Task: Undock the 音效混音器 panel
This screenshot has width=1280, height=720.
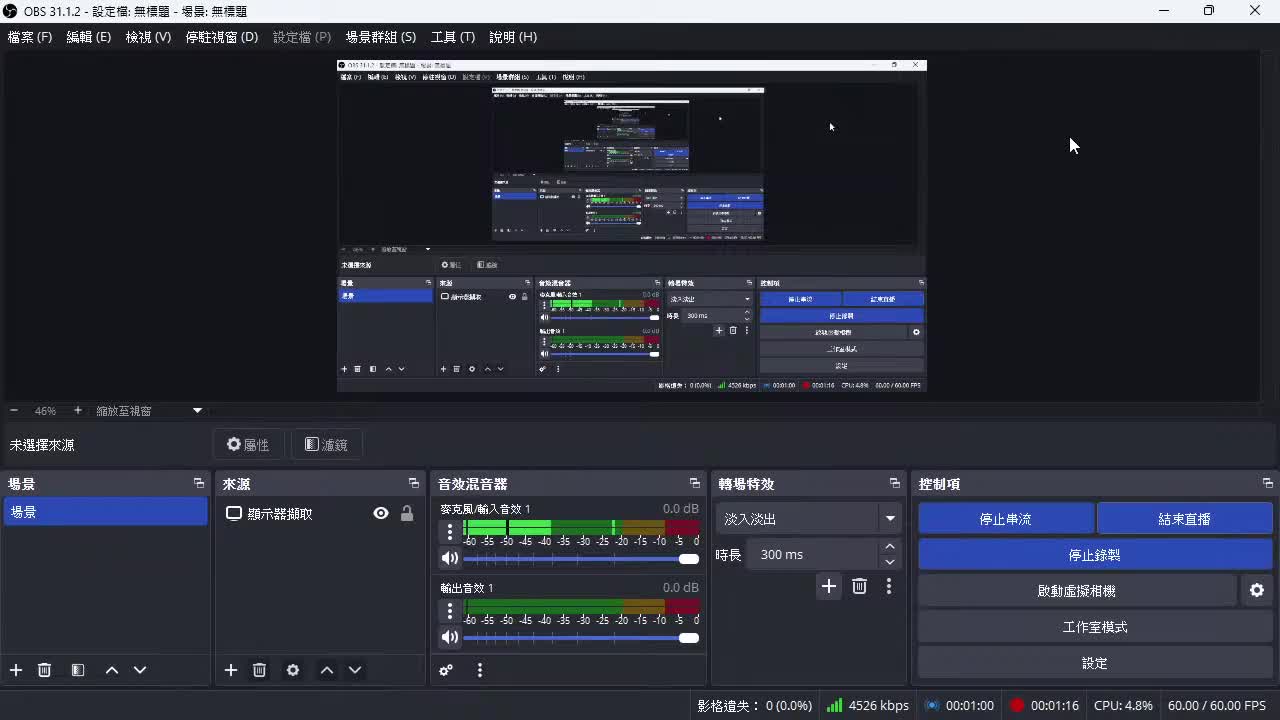Action: 695,483
